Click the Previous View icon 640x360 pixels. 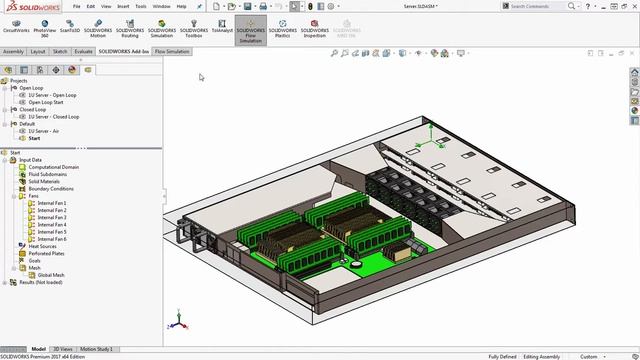tap(355, 53)
